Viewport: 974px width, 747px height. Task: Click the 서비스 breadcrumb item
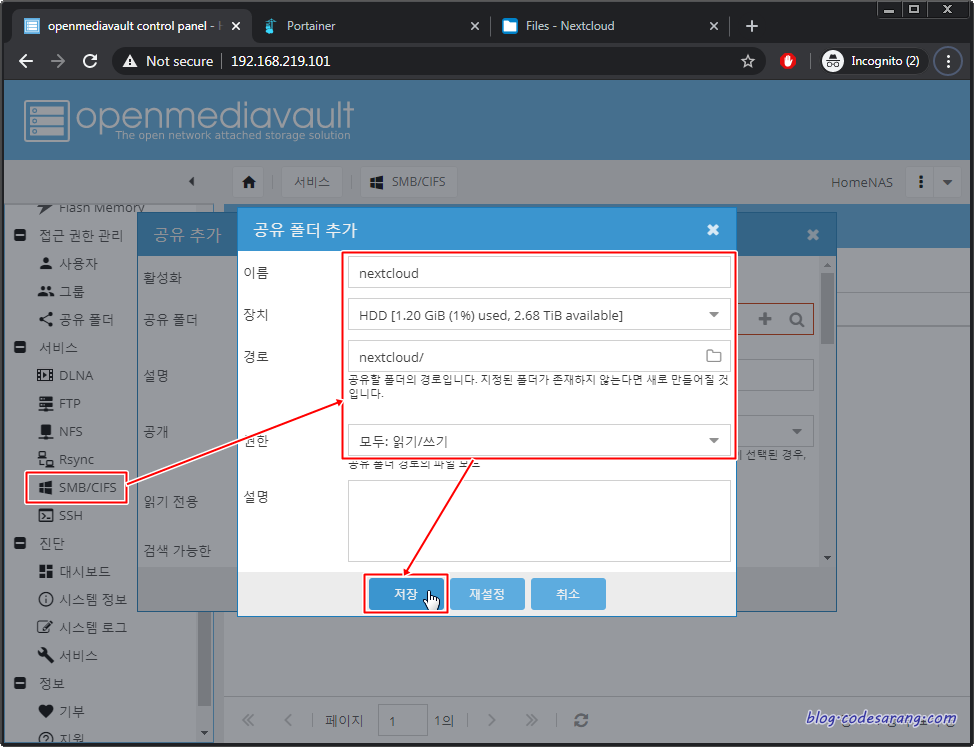(x=312, y=182)
